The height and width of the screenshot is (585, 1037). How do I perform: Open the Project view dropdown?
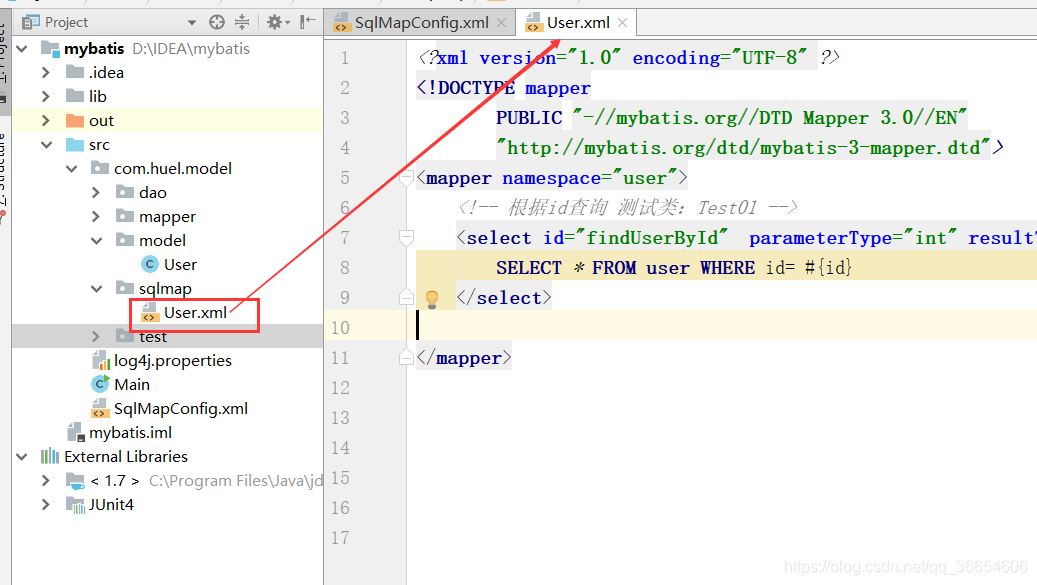pyautogui.click(x=192, y=23)
